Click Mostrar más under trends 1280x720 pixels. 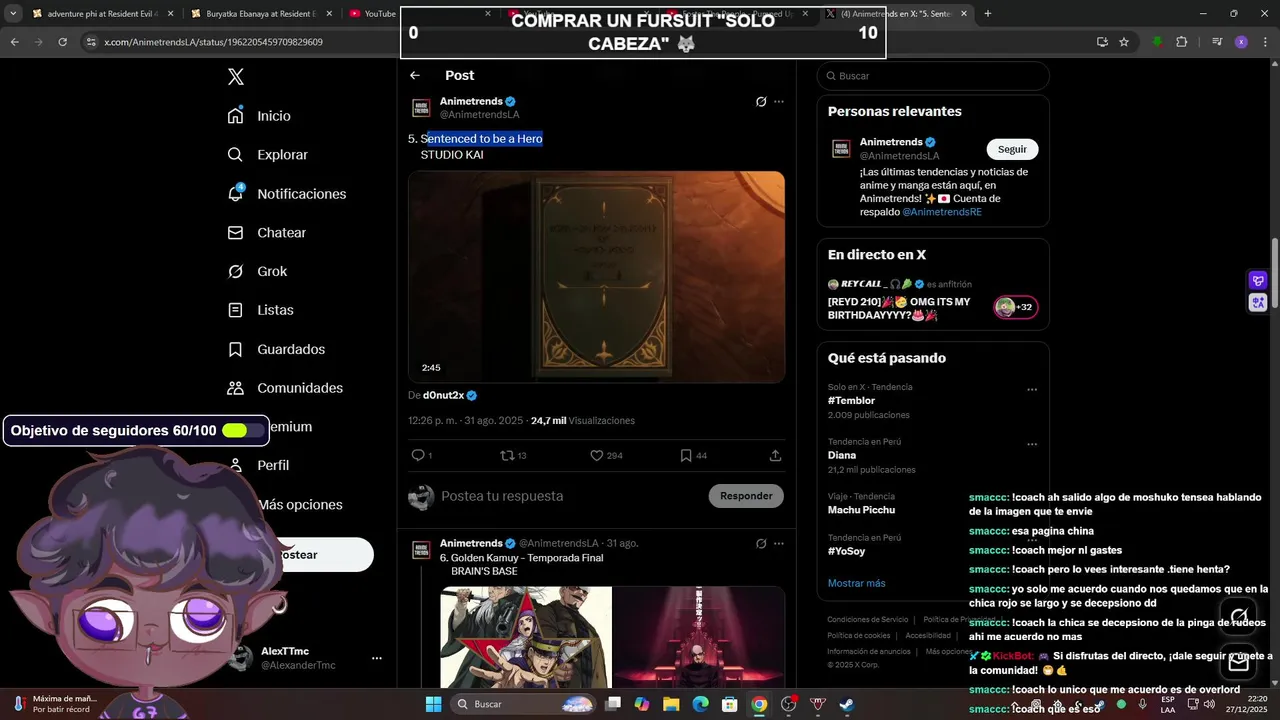[x=856, y=583]
